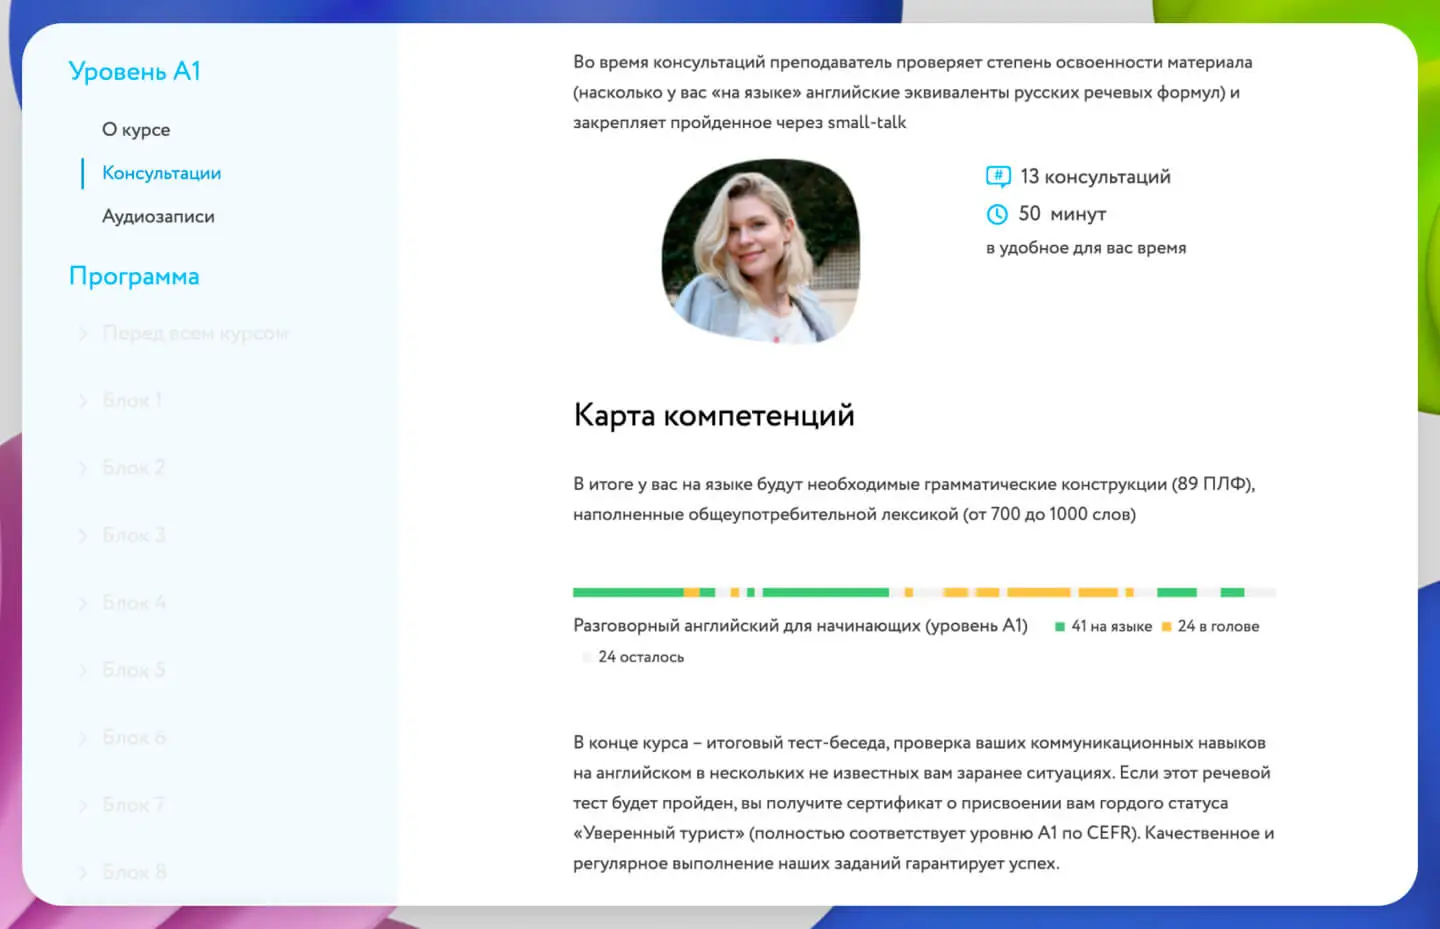This screenshot has width=1440, height=929.
Task: Expand Блок 1 chevron
Action: (x=83, y=400)
